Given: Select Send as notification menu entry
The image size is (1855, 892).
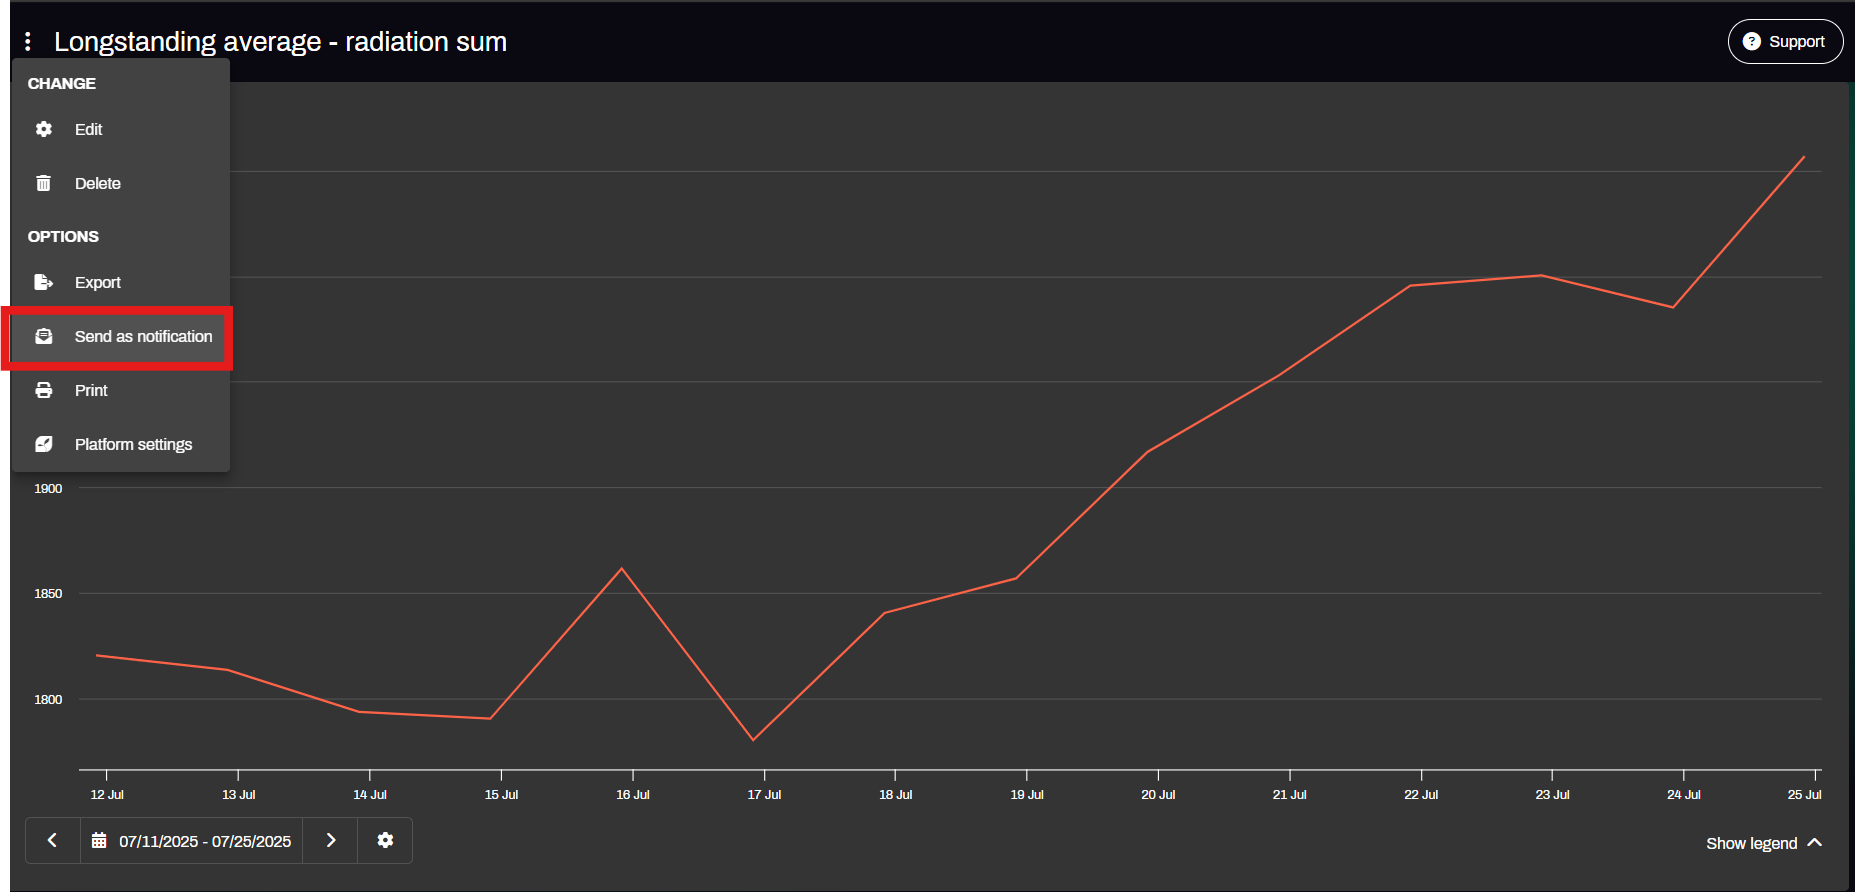Looking at the screenshot, I should [x=143, y=336].
